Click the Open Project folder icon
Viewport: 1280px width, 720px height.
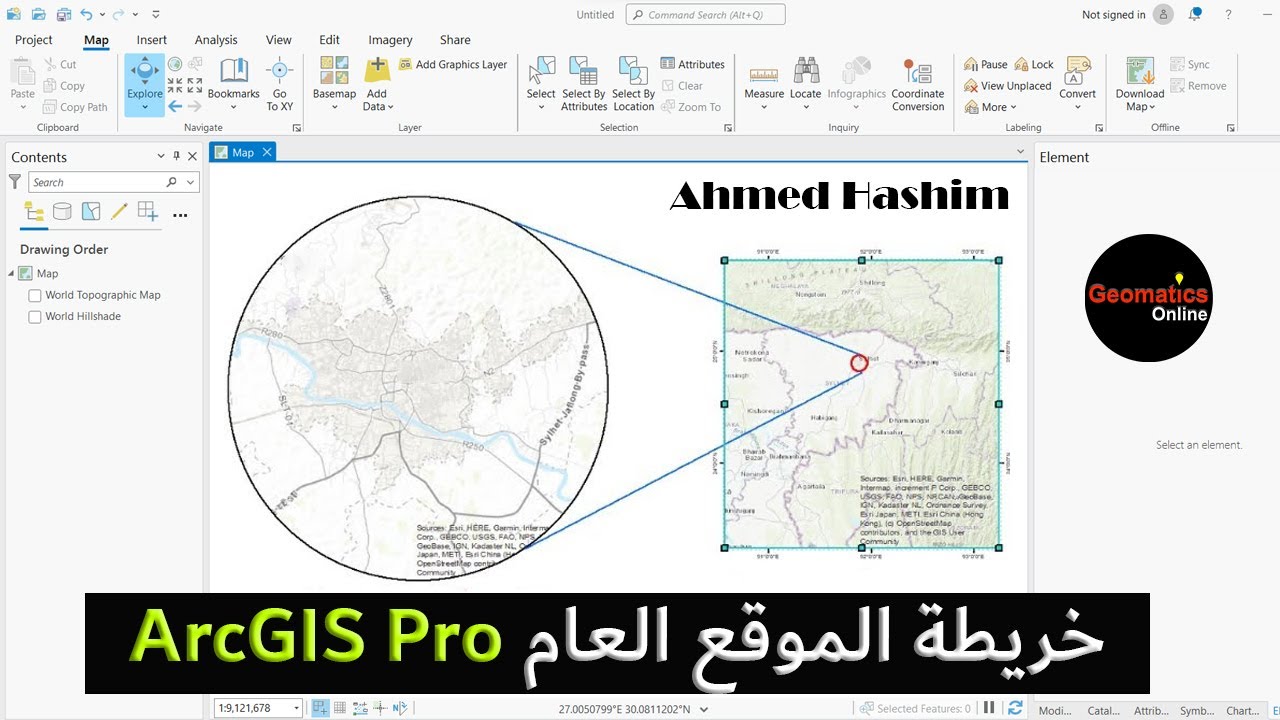tap(38, 14)
